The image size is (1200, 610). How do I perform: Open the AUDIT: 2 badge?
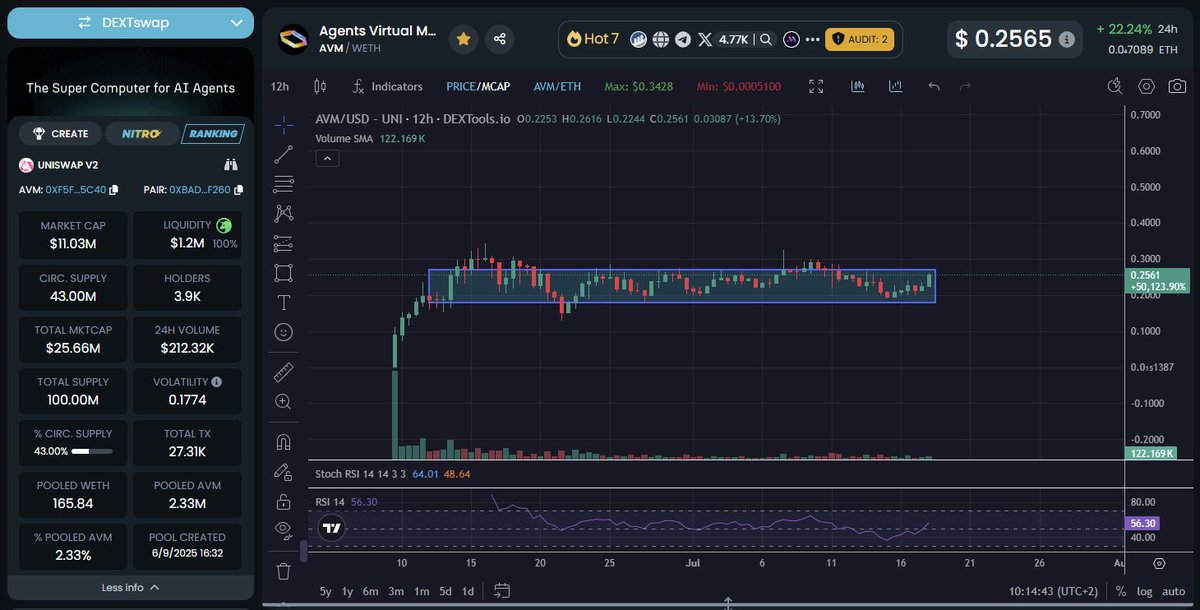pyautogui.click(x=859, y=40)
